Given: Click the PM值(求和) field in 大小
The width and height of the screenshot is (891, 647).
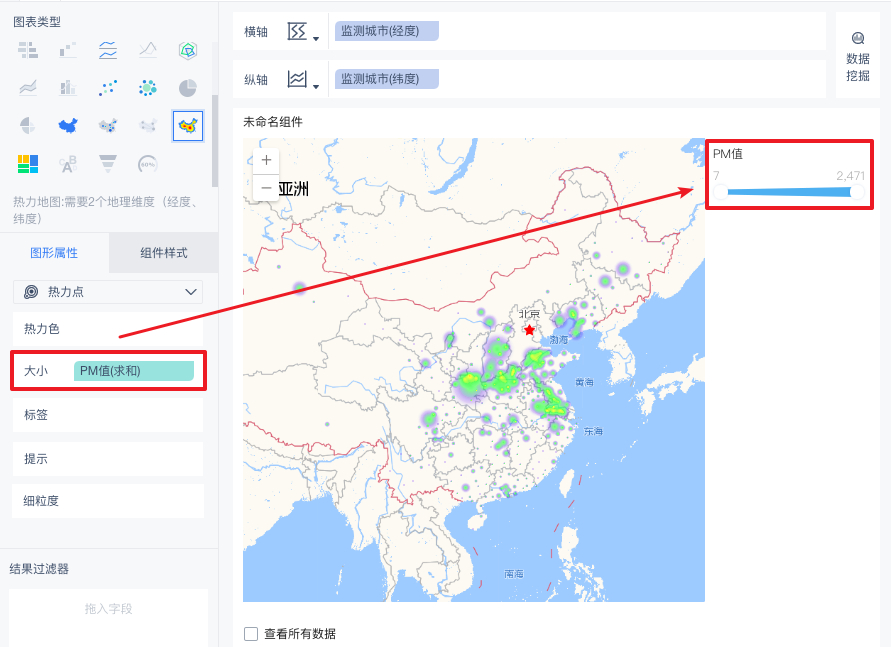Looking at the screenshot, I should coord(134,371).
